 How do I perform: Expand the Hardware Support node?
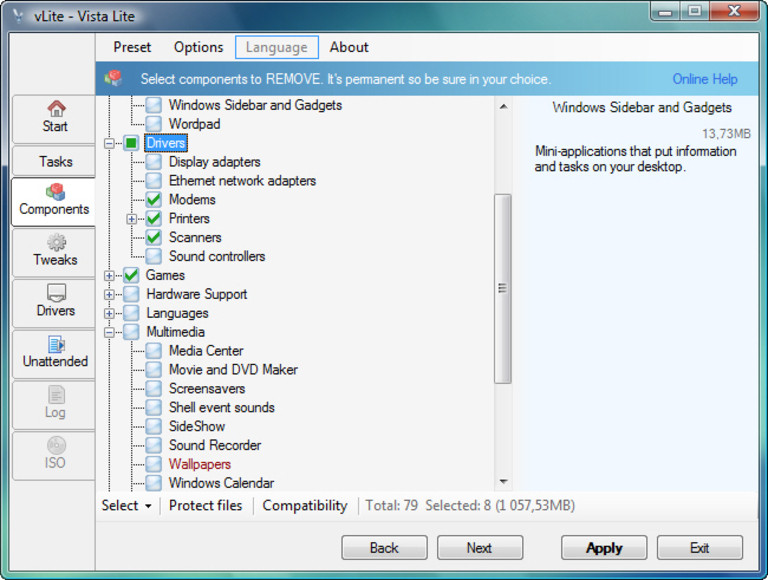[109, 294]
